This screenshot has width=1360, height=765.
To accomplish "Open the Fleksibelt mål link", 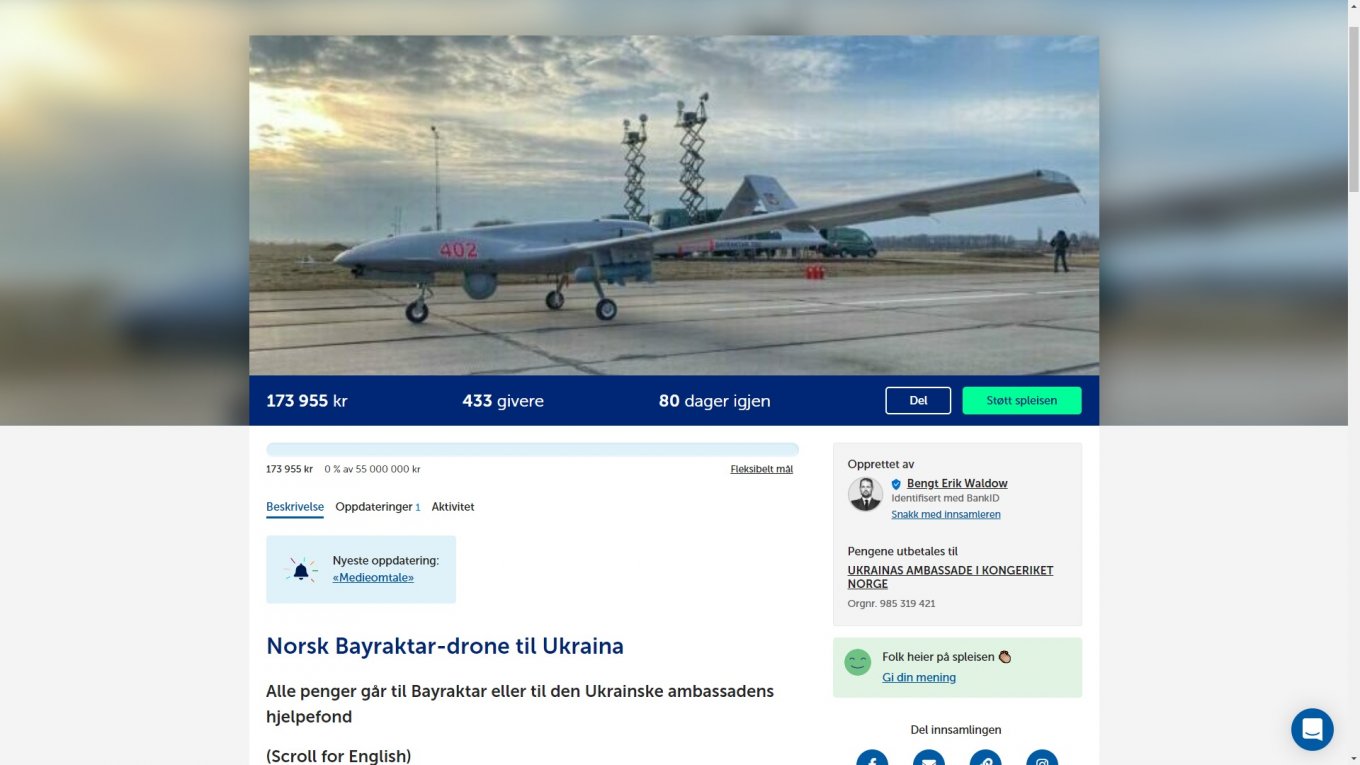I will click(x=762, y=469).
